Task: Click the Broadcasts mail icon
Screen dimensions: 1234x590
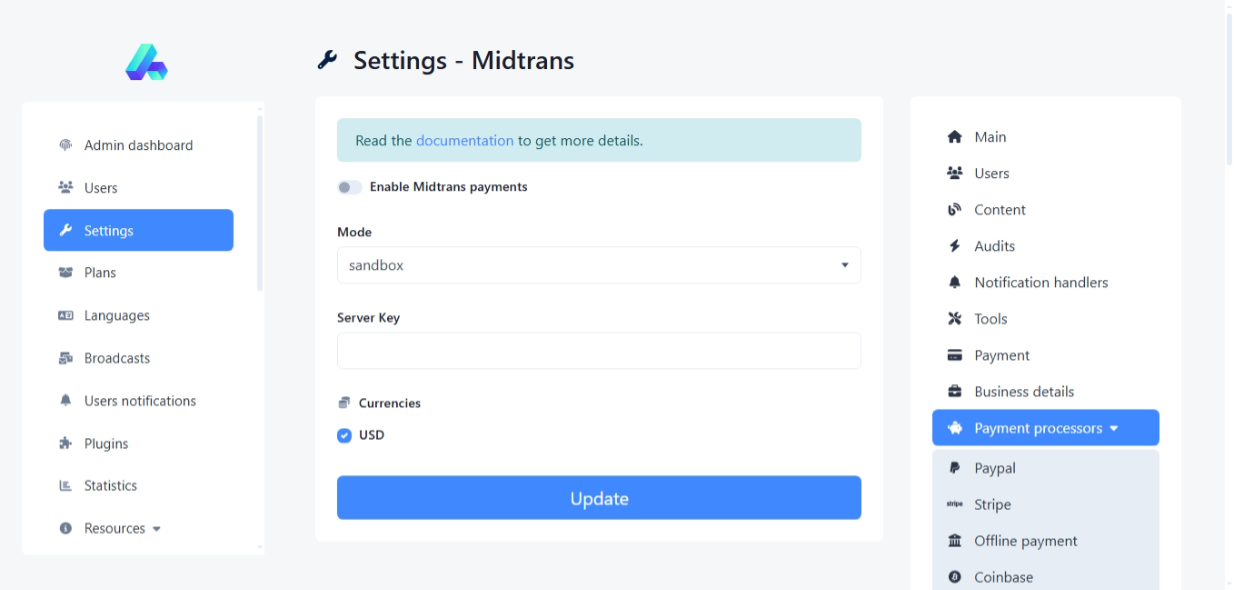Action: [66, 358]
